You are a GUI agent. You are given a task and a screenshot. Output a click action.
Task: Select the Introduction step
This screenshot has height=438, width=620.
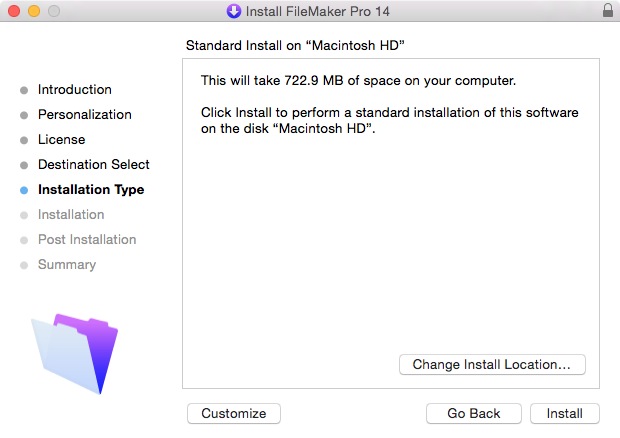pyautogui.click(x=75, y=89)
